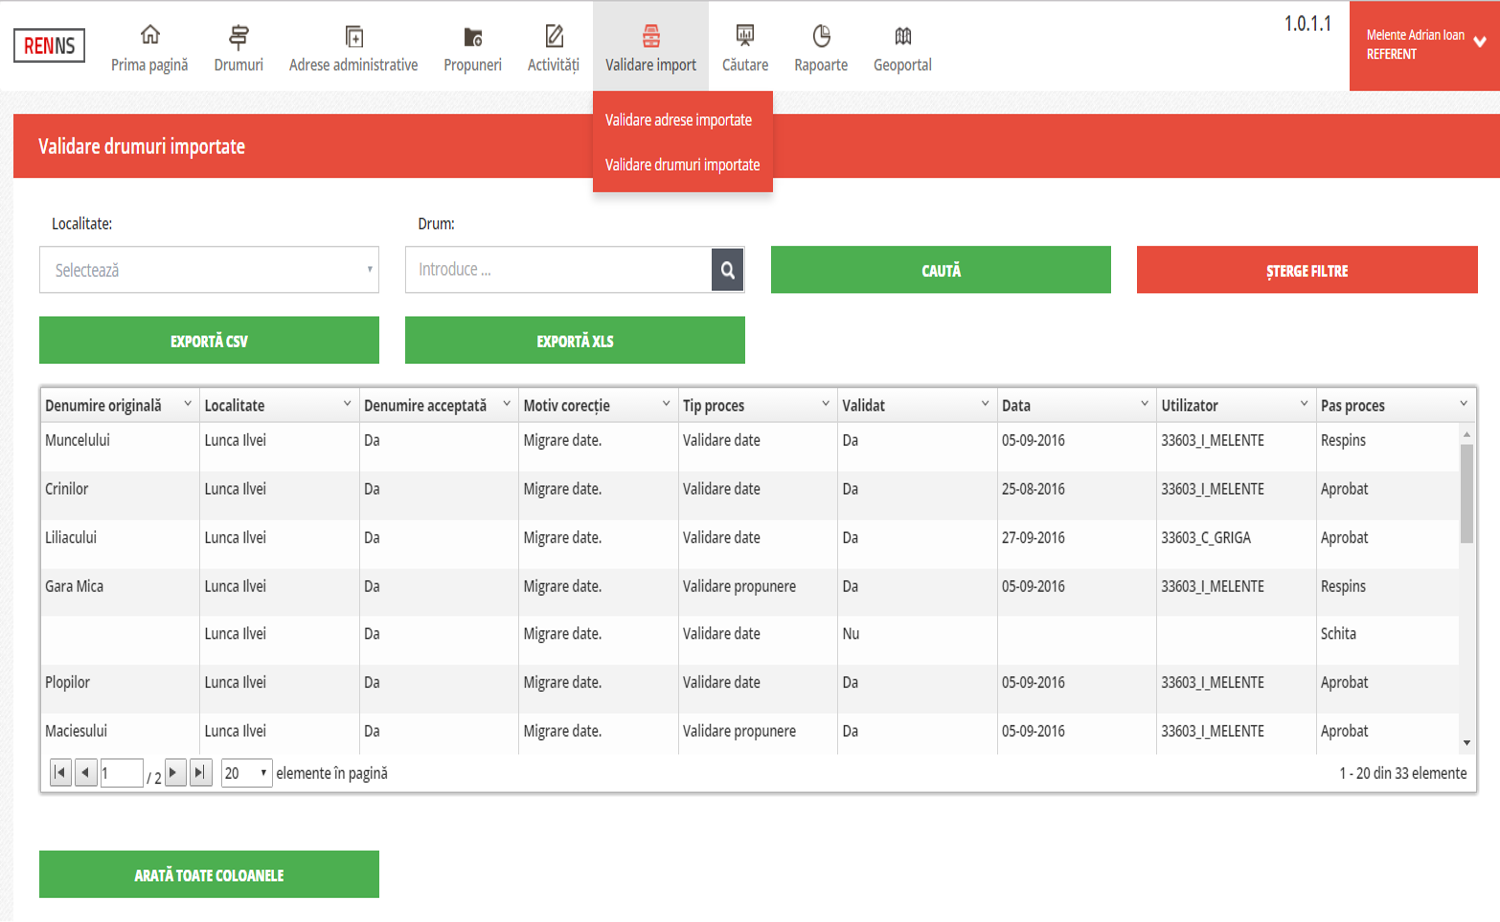The width and height of the screenshot is (1500, 922).
Task: Open Rapoarte pie chart icon
Action: tap(821, 37)
